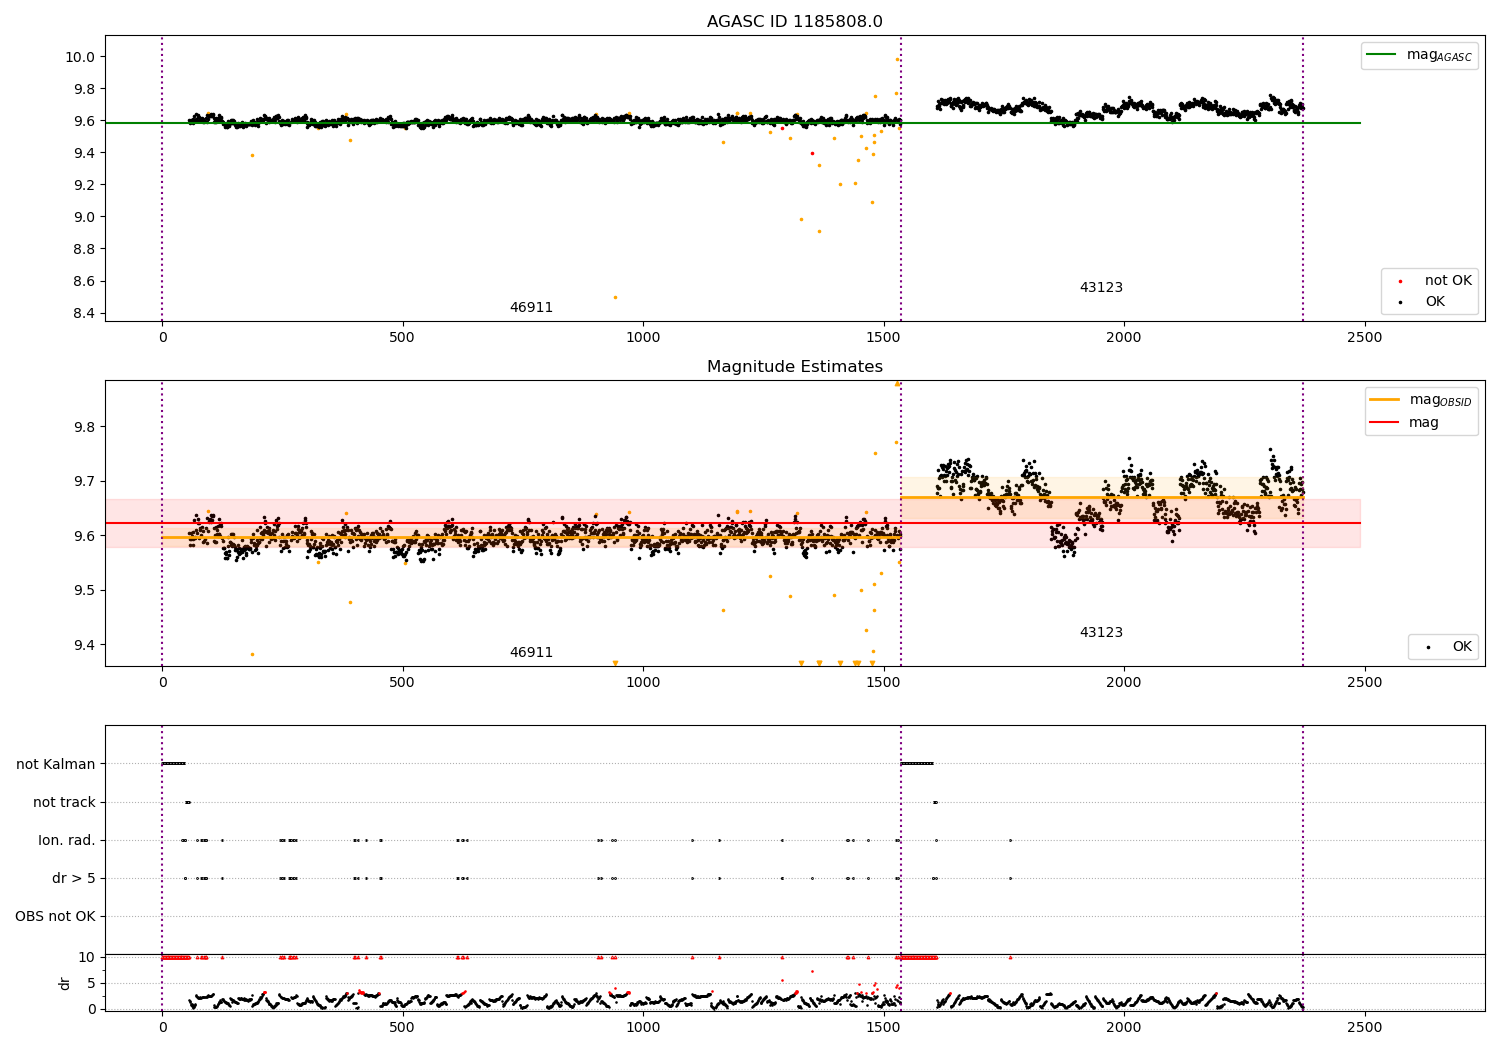Click the 8.6 tick on top y-axis
1500x1050 pixels.
click(83, 282)
